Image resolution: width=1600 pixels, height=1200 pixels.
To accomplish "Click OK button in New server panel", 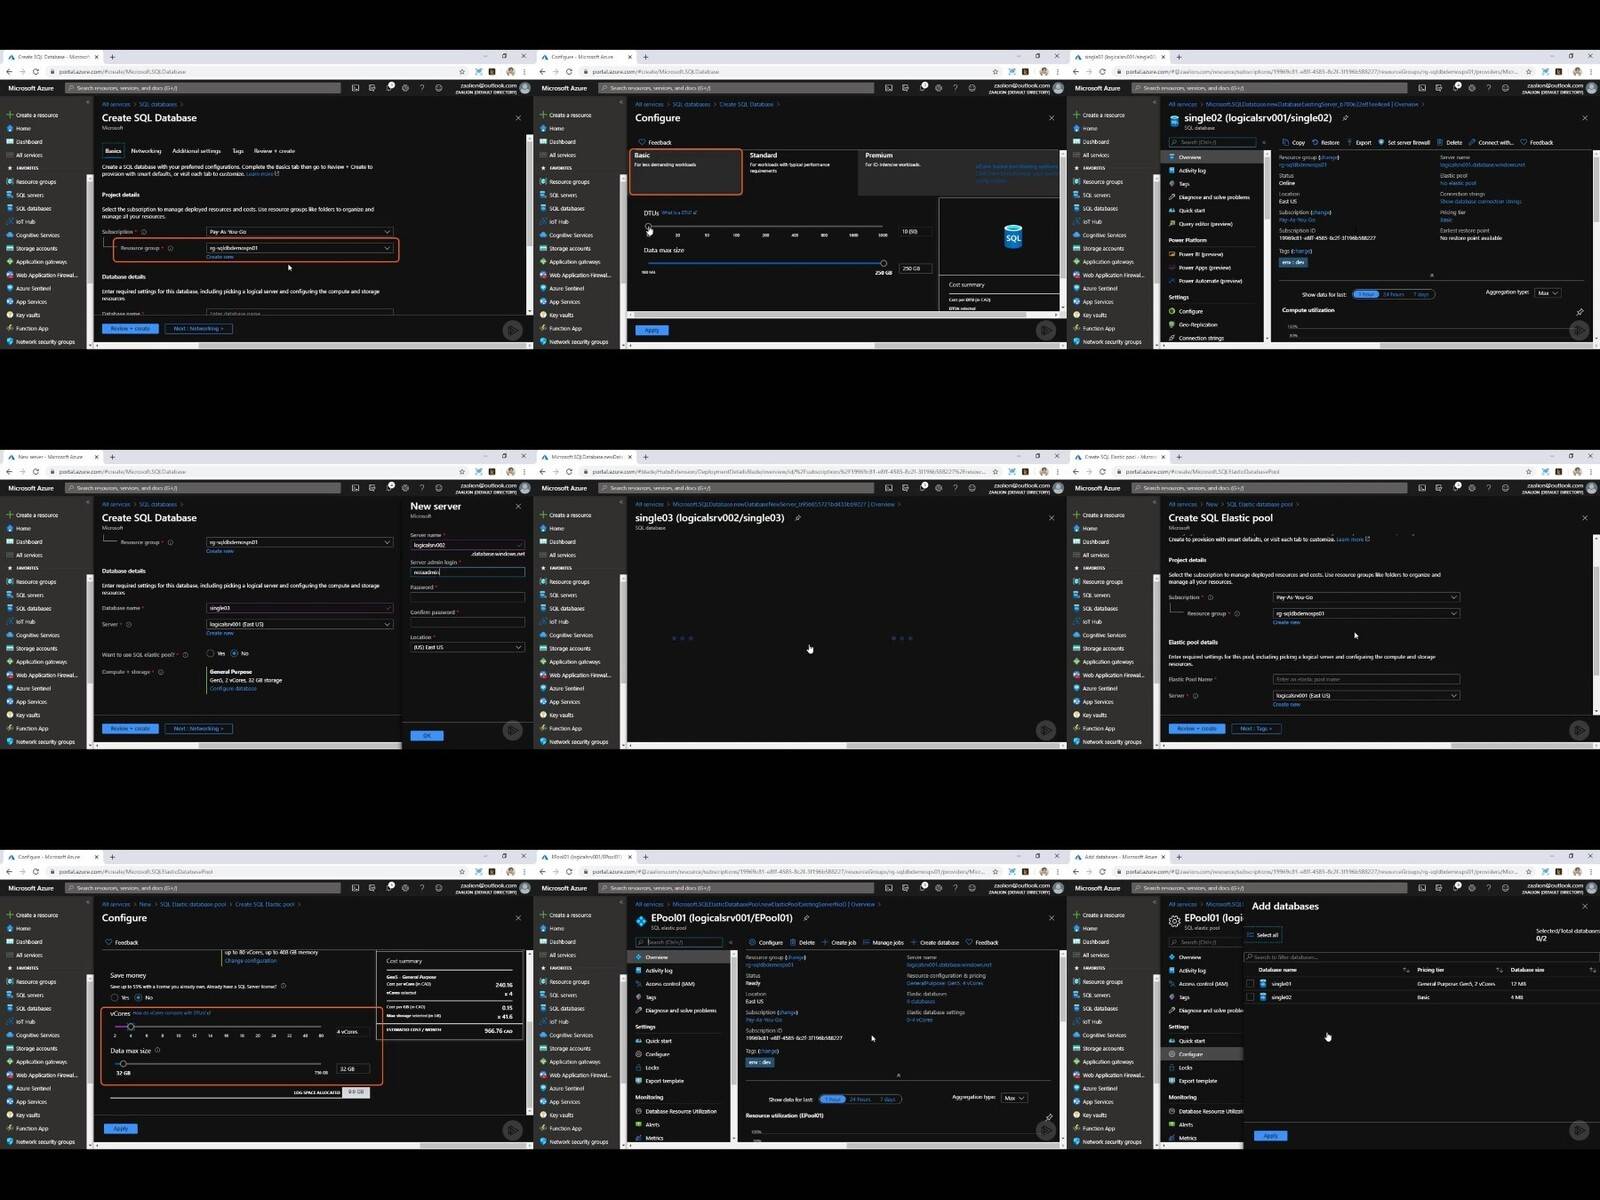I will (x=427, y=735).
